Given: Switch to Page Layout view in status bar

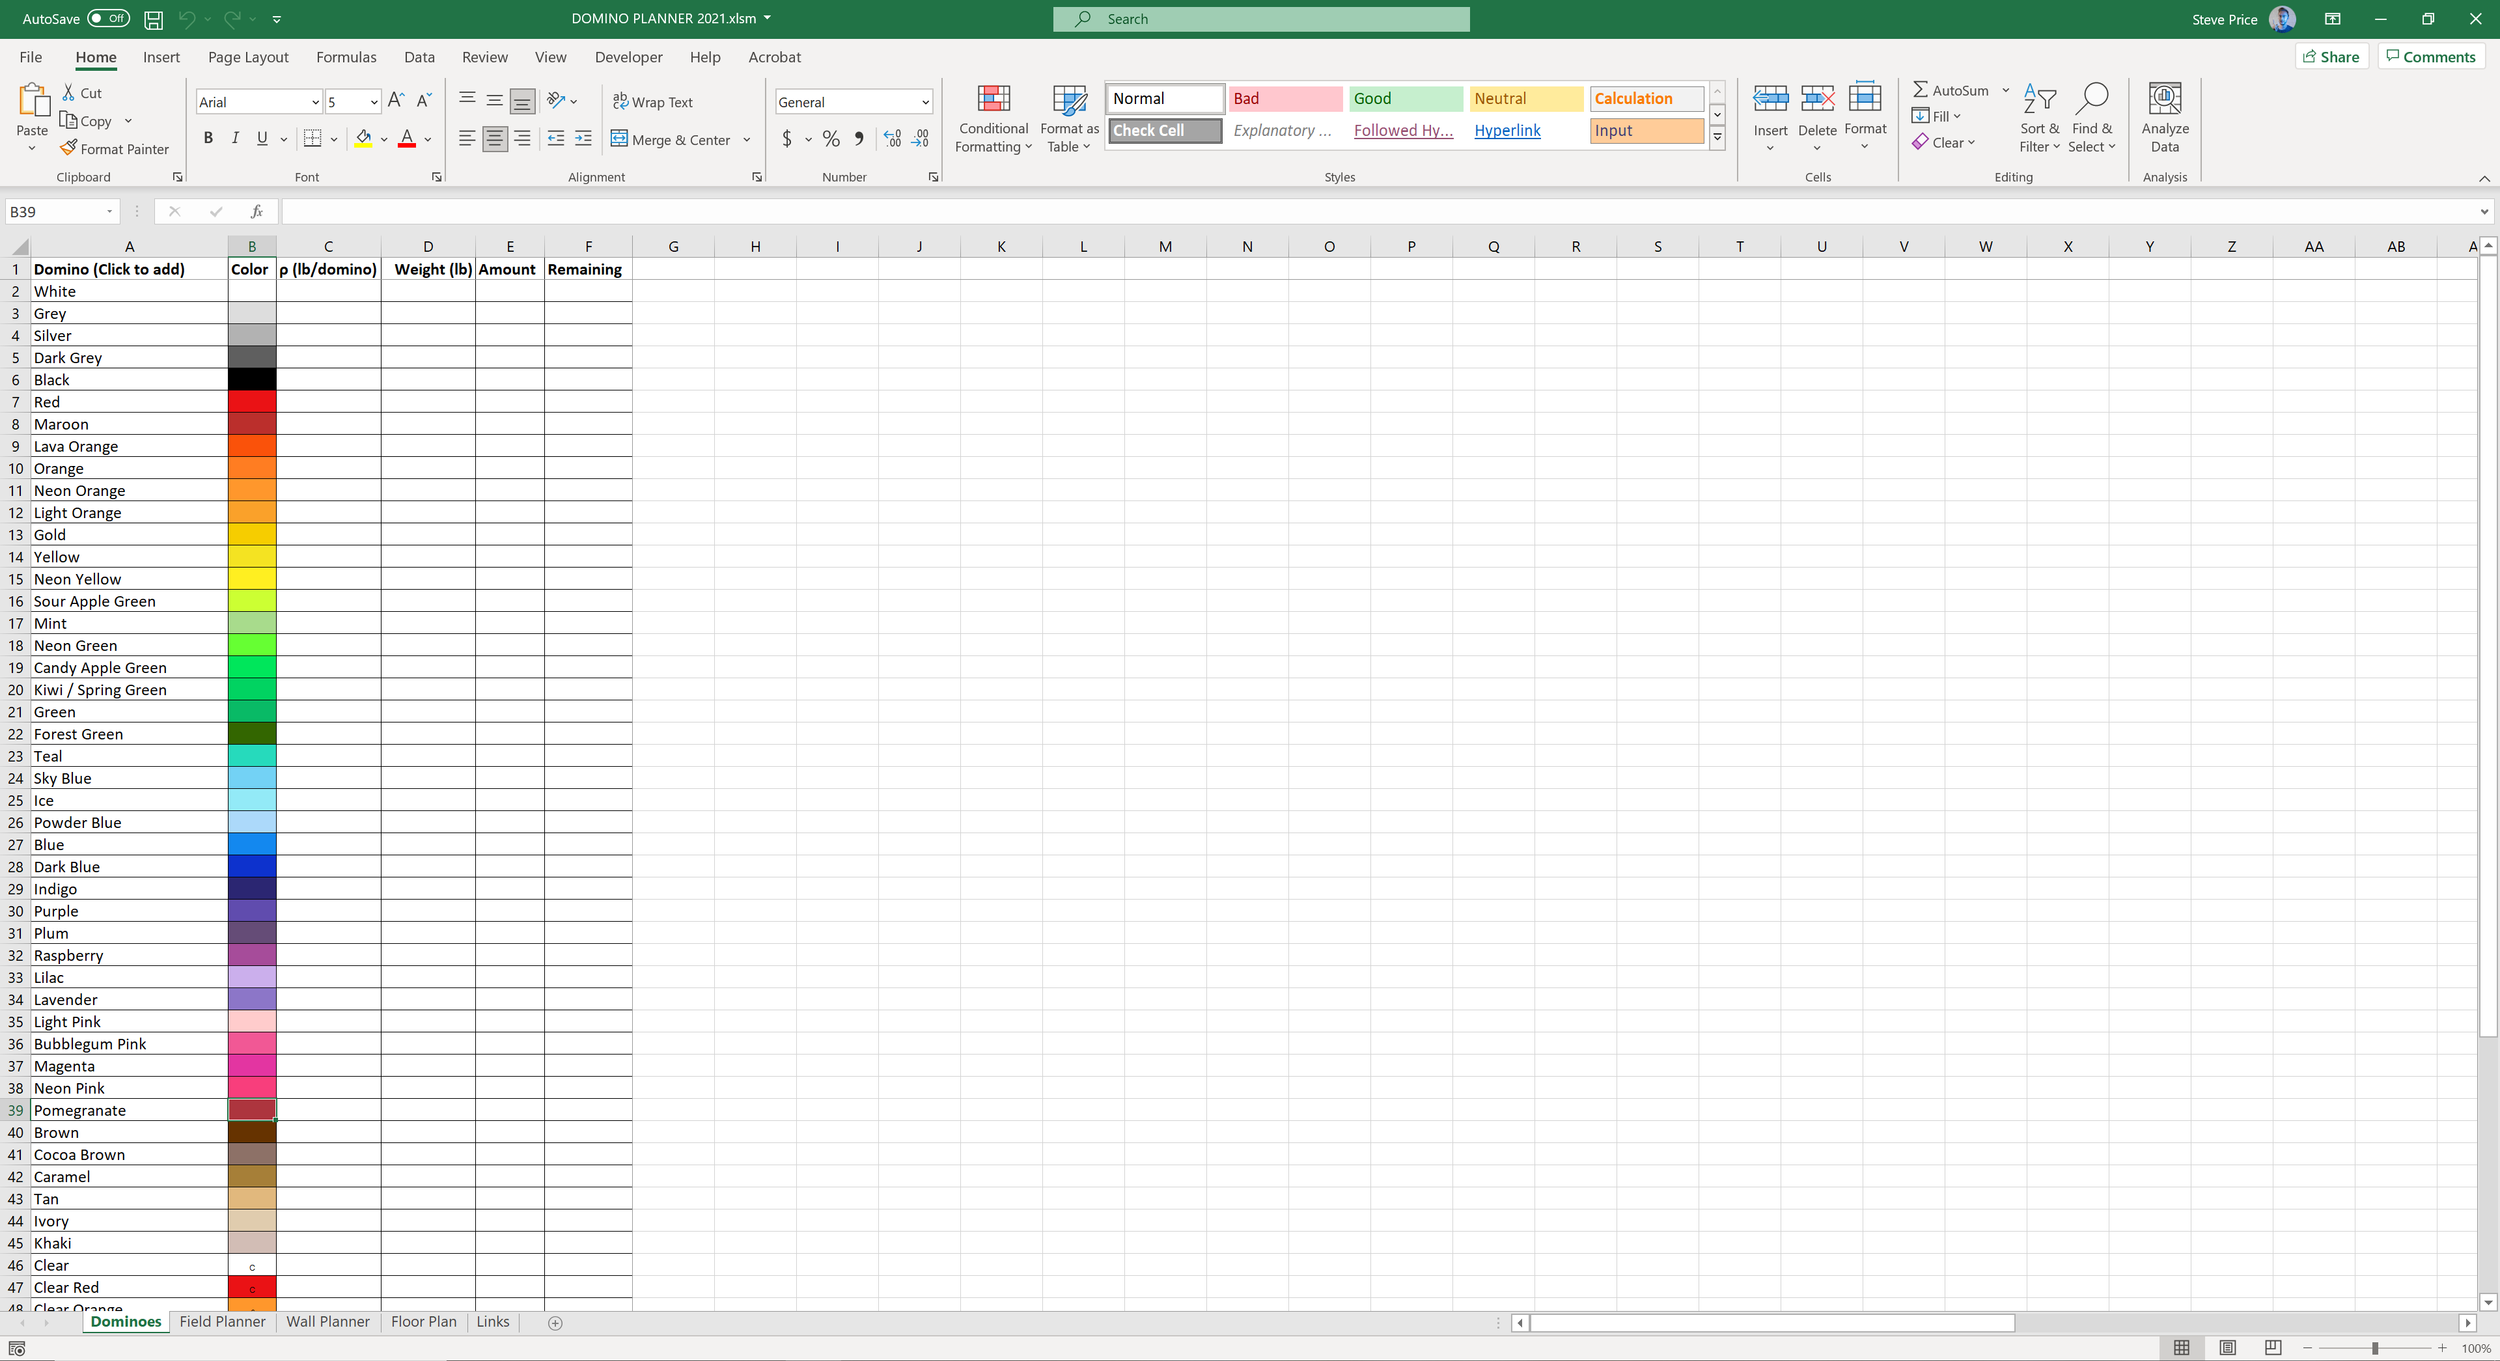Looking at the screenshot, I should (x=2227, y=1348).
